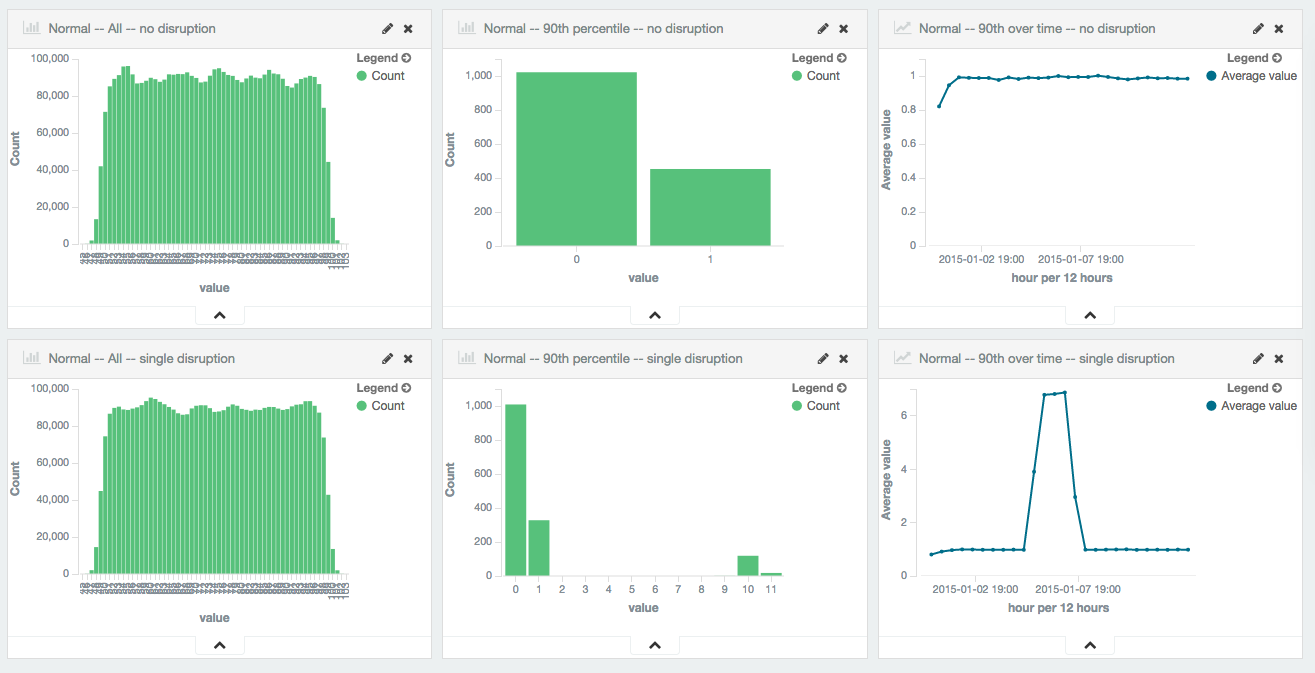The width and height of the screenshot is (1315, 673).
Task: Click the value 0 bar in no disruption percentile chart
Action: pyautogui.click(x=576, y=158)
